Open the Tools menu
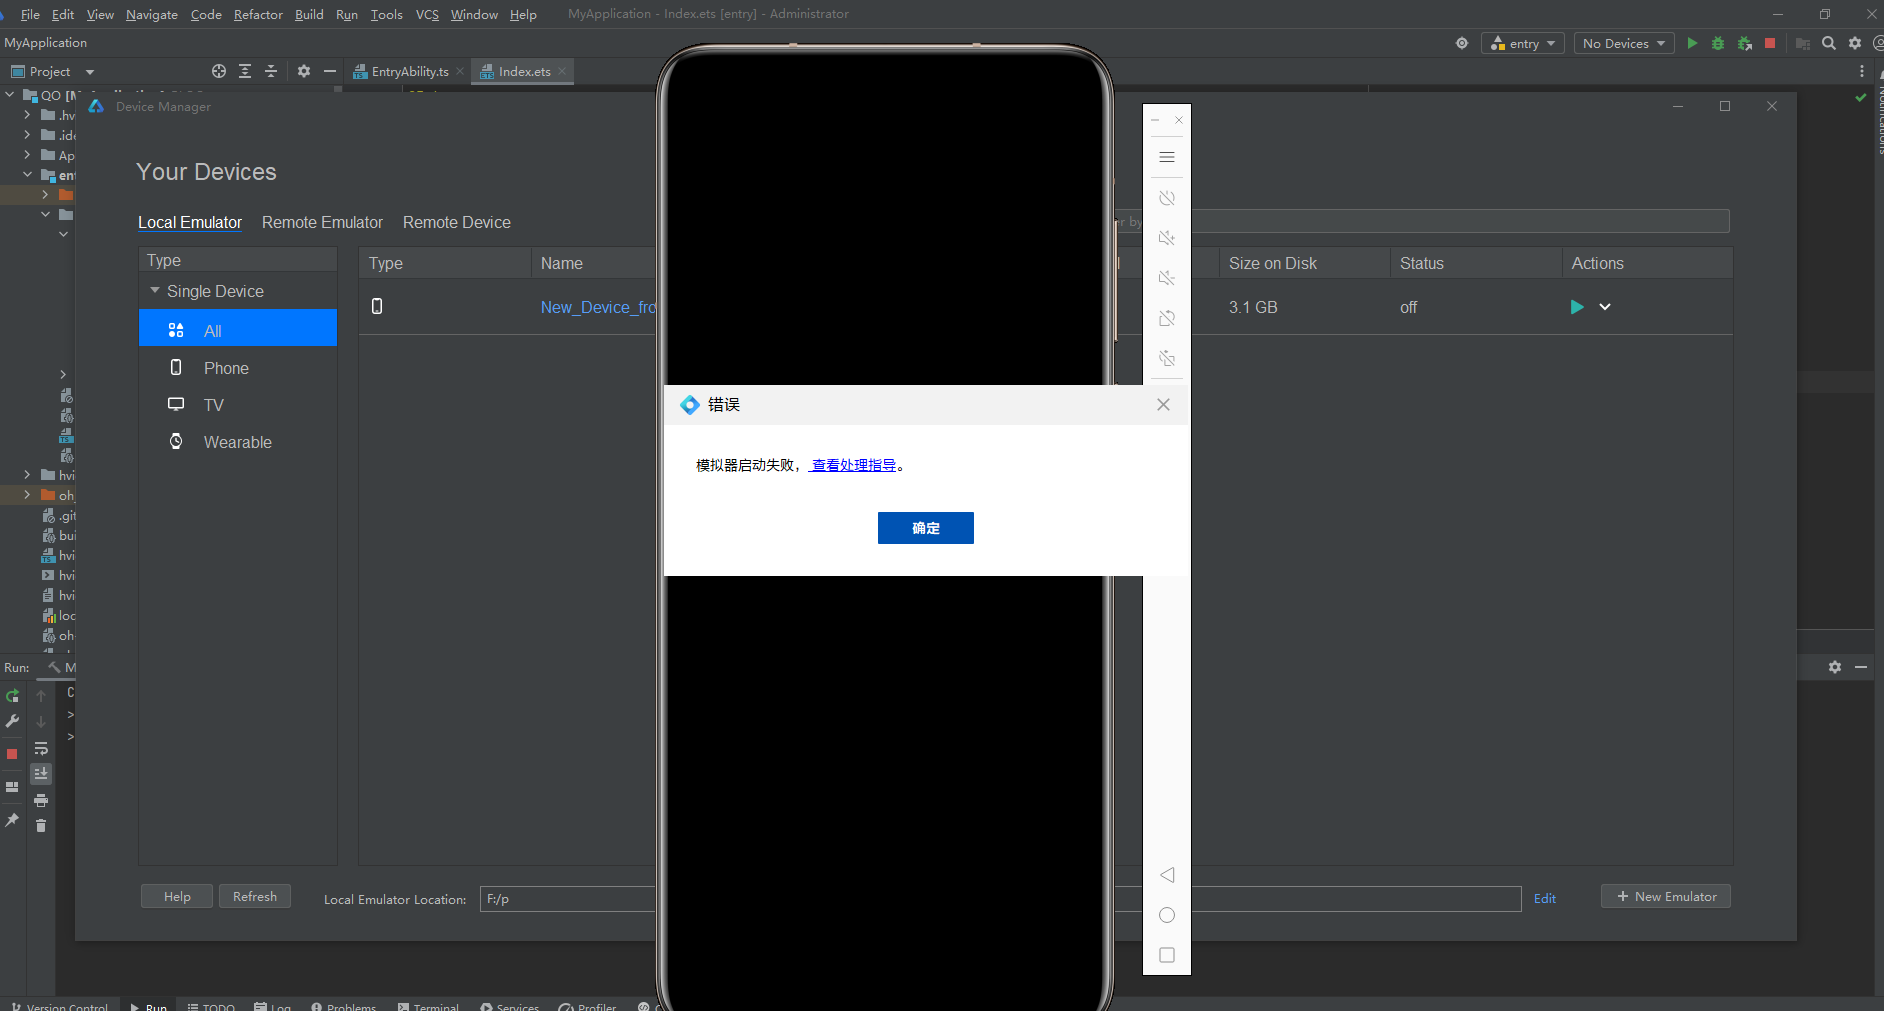 [x=386, y=14]
